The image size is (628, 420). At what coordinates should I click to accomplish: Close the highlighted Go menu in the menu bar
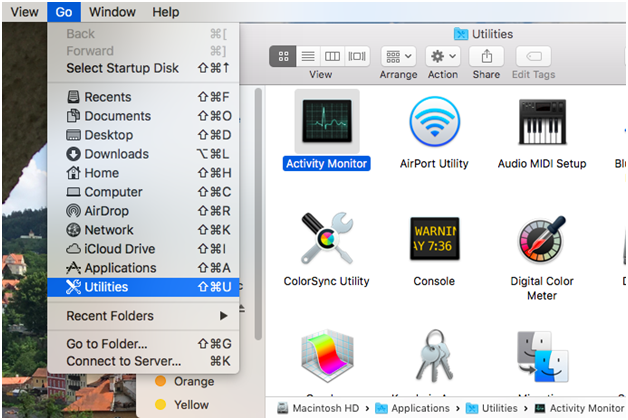click(x=64, y=12)
